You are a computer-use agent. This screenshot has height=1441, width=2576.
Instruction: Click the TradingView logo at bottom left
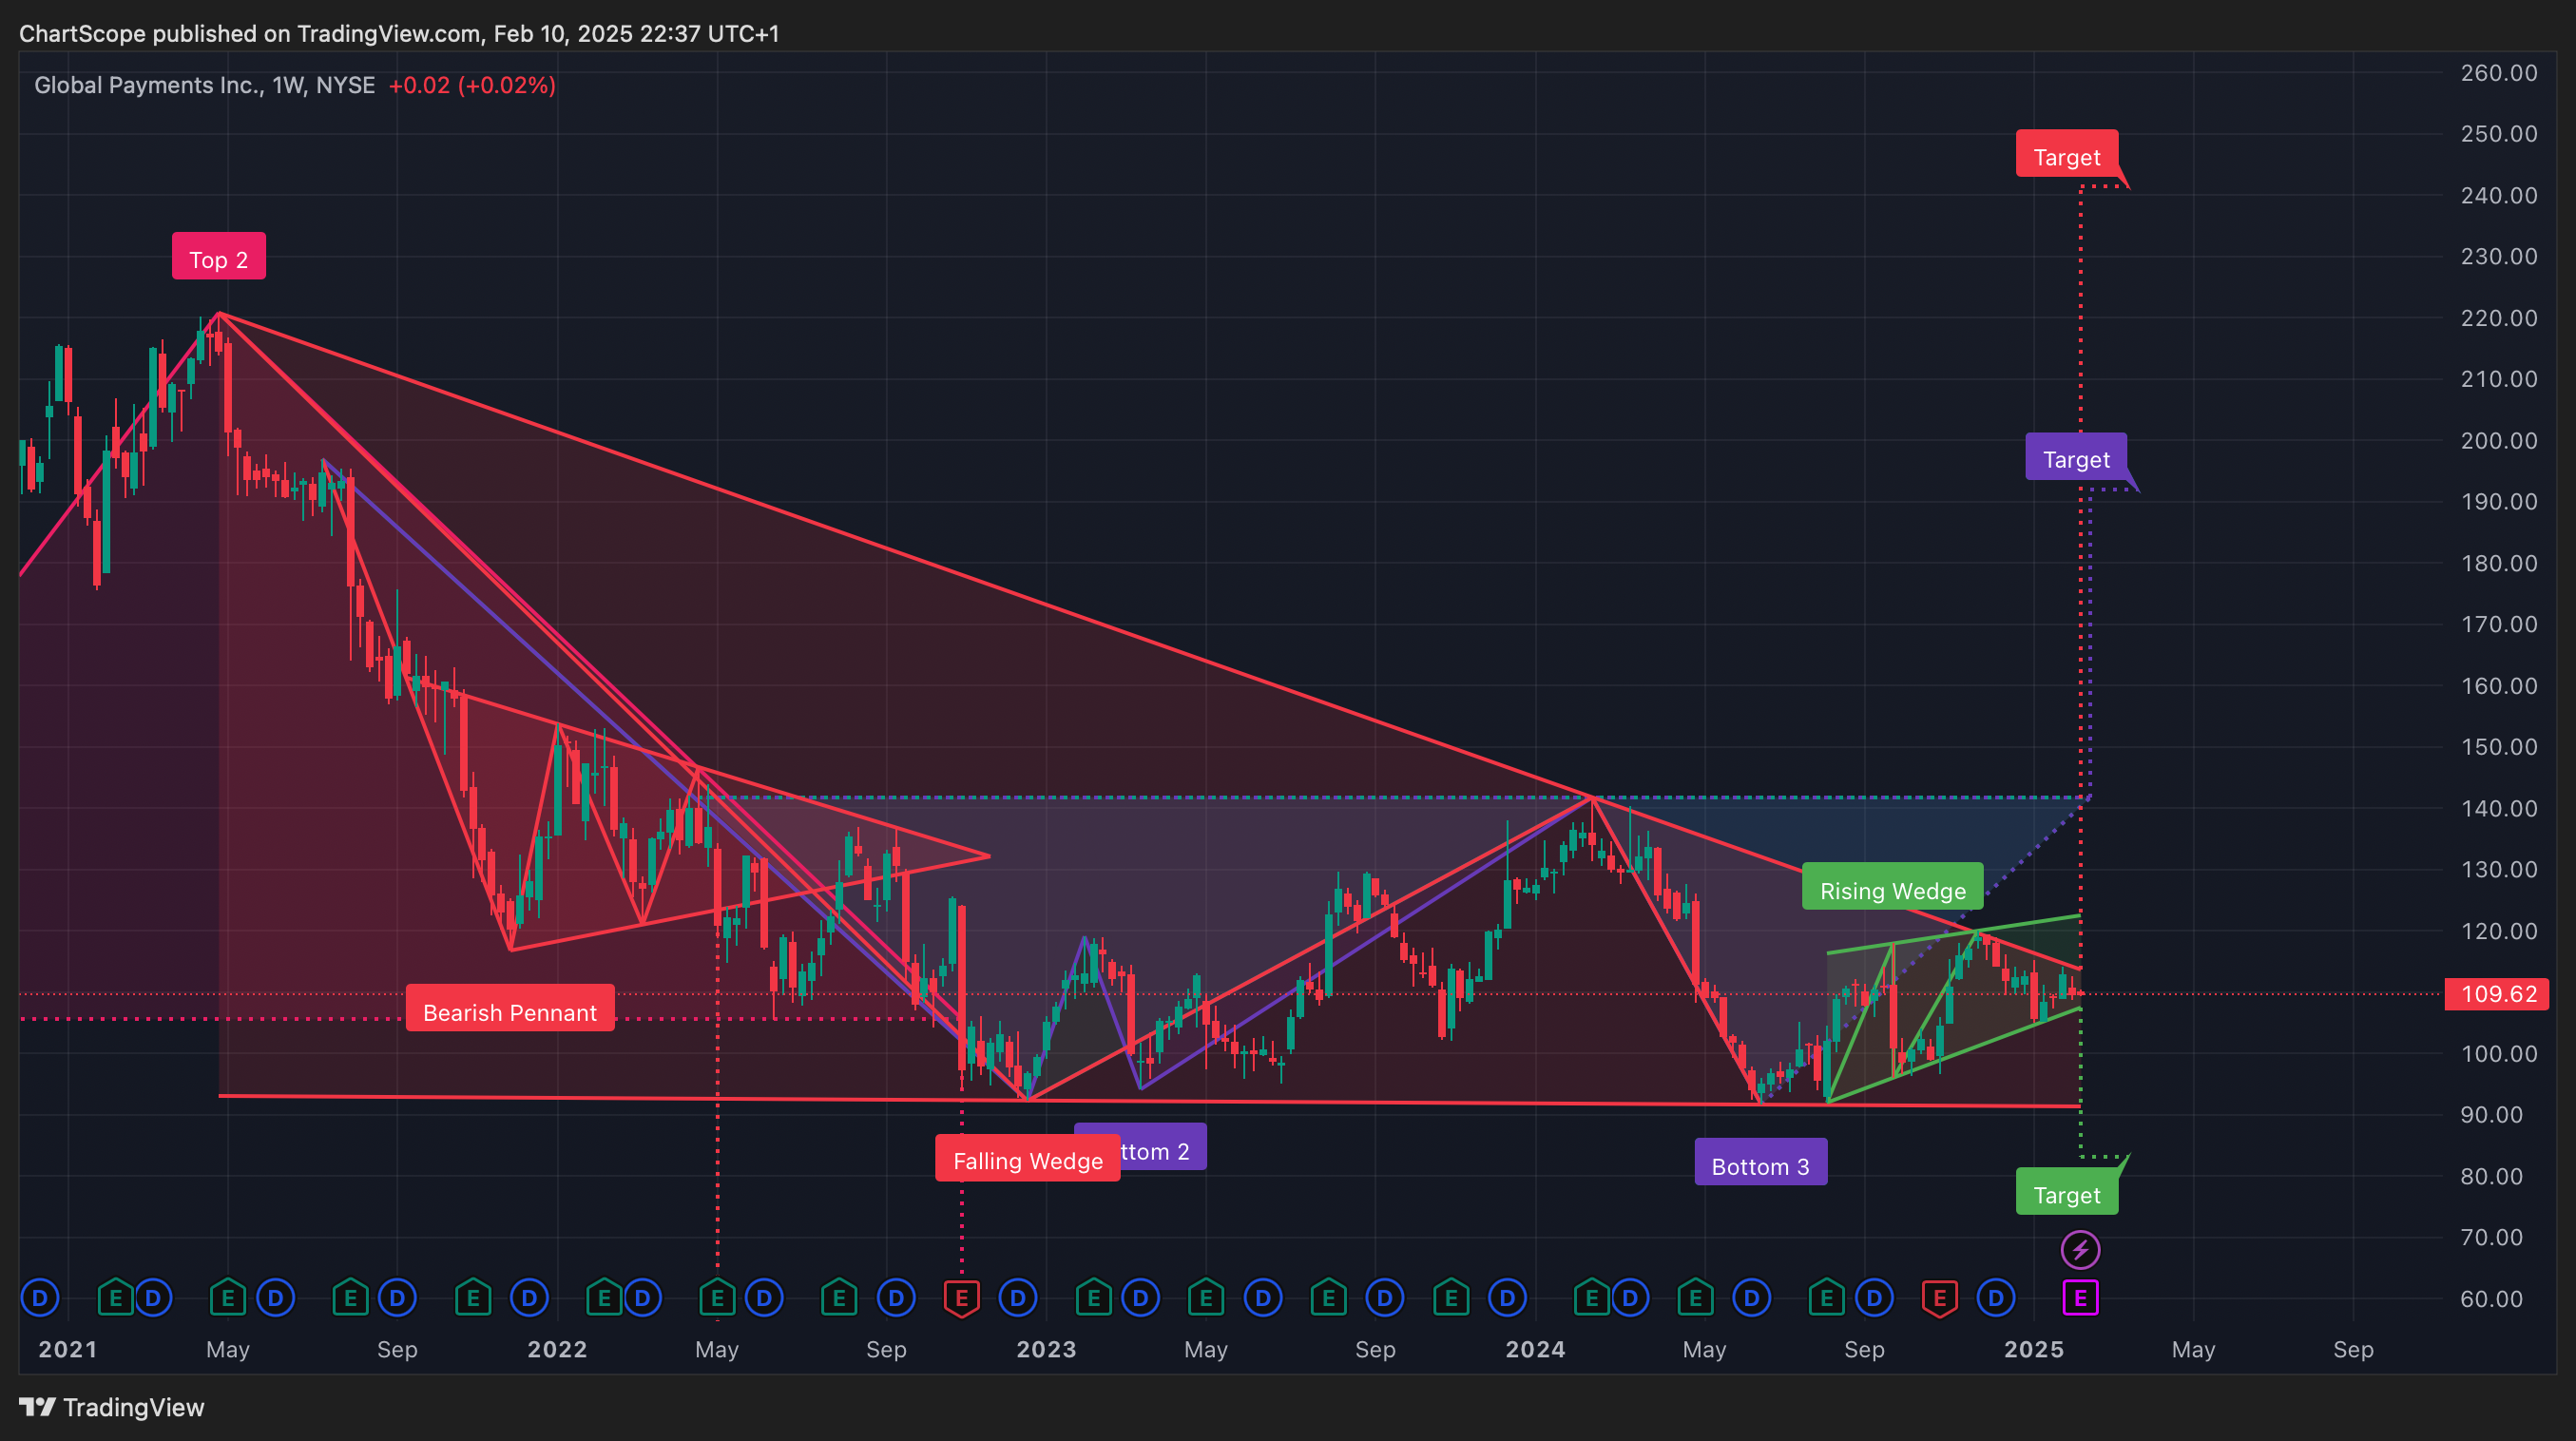coord(112,1407)
